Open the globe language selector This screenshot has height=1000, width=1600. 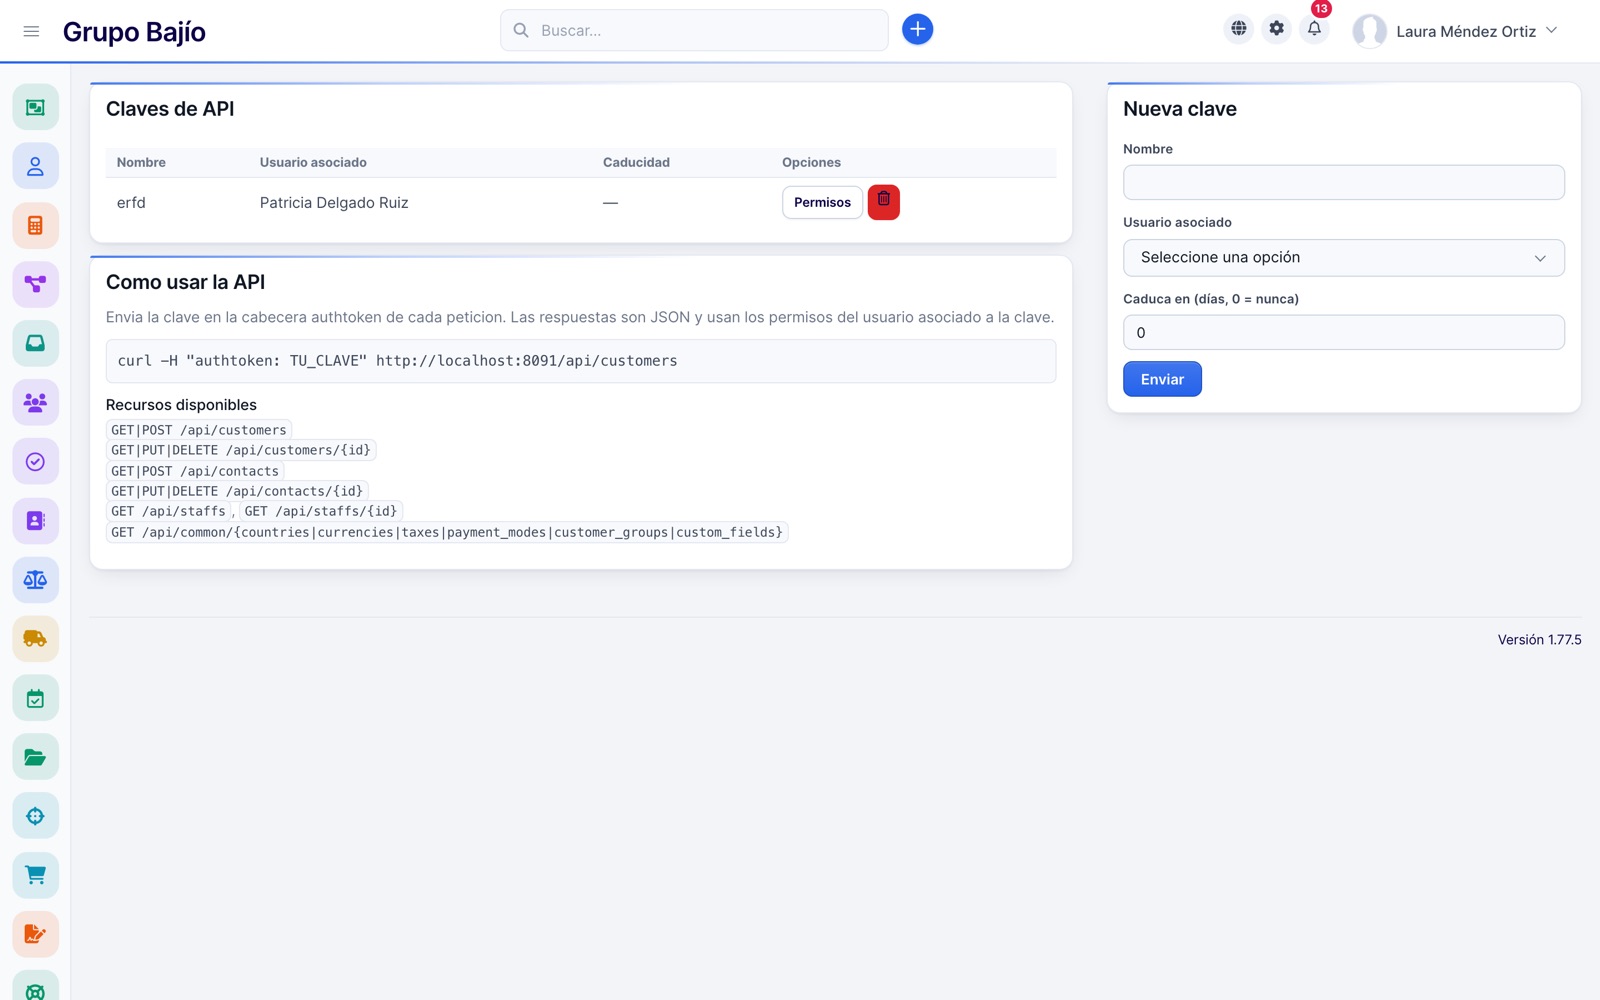(1238, 29)
